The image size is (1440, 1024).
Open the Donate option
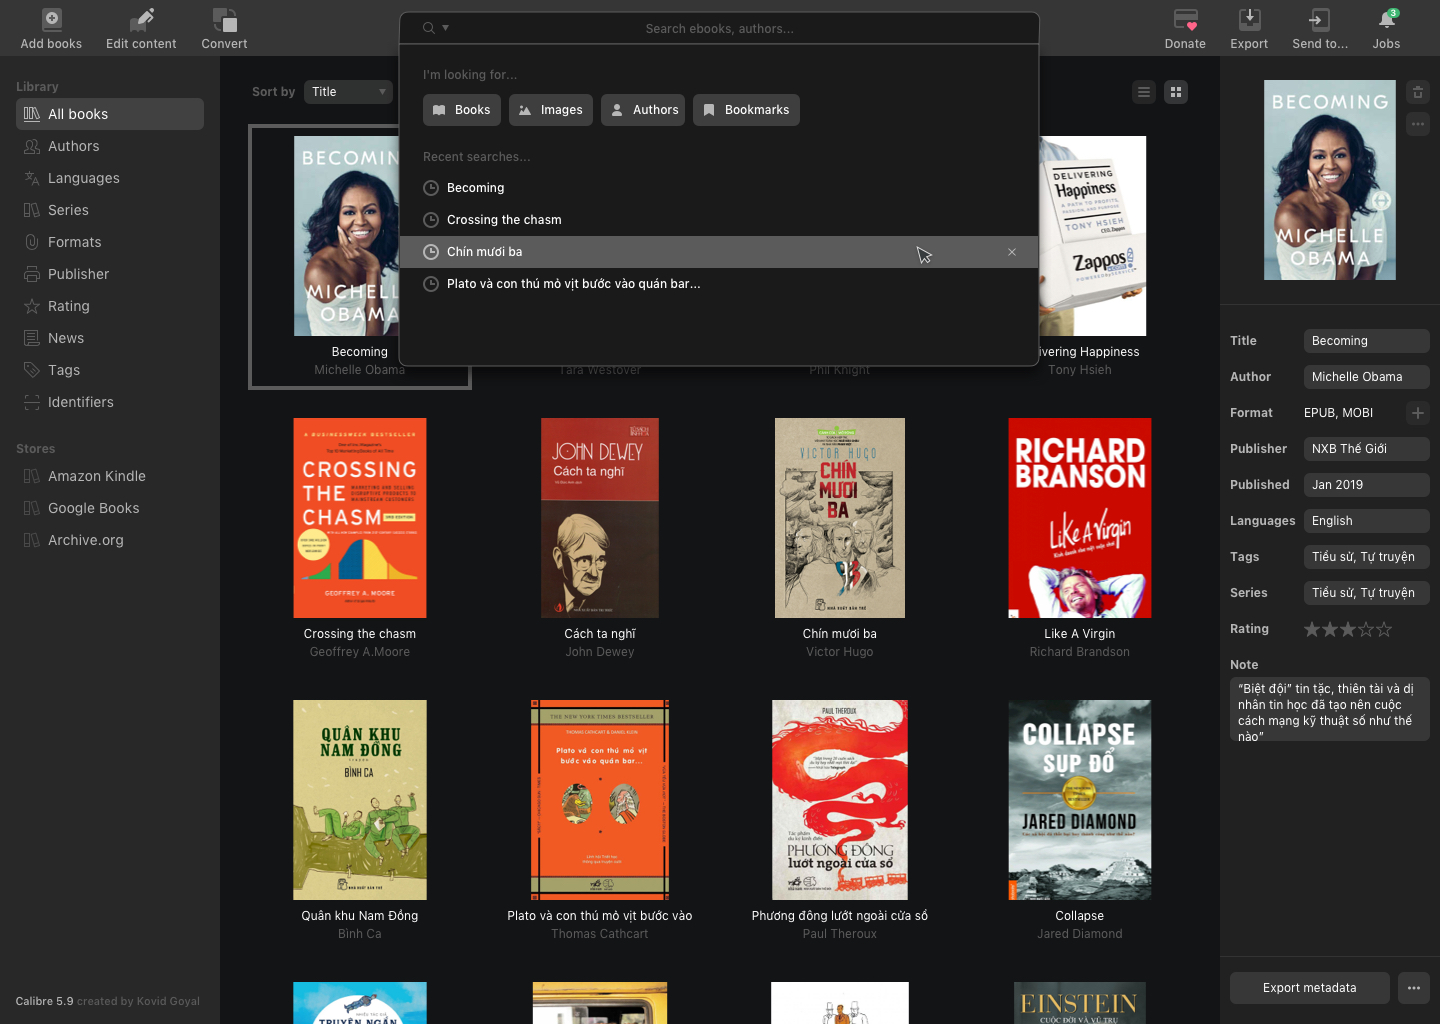pos(1185,29)
